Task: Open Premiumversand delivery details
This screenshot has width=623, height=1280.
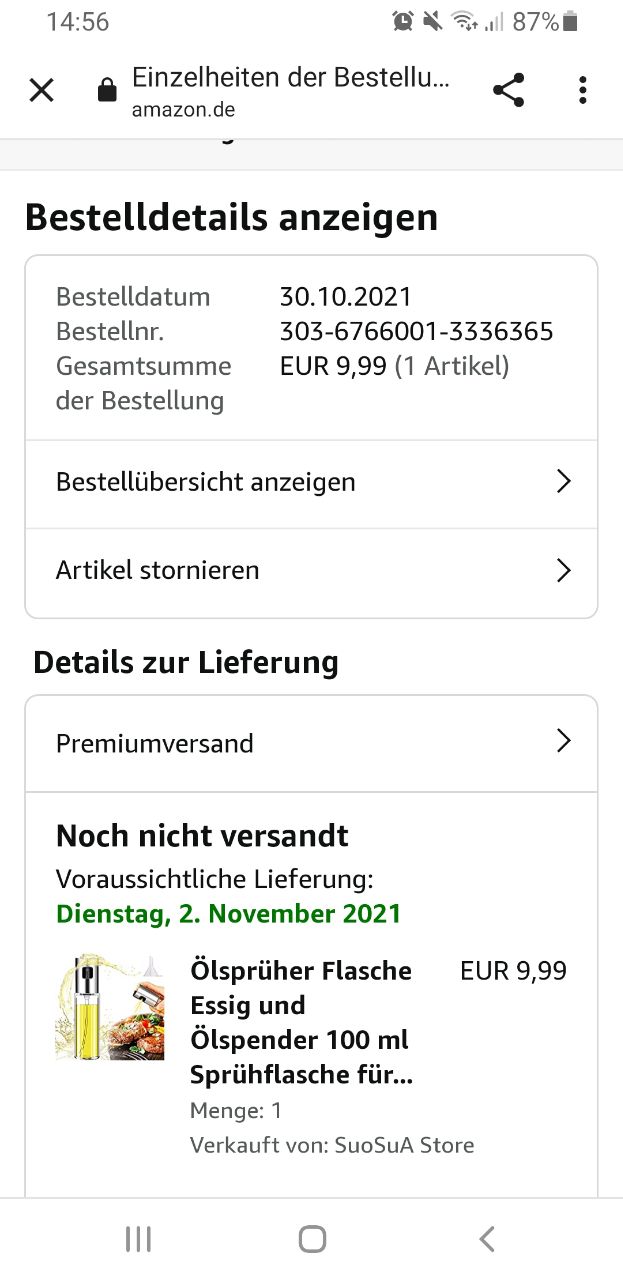Action: tap(155, 743)
